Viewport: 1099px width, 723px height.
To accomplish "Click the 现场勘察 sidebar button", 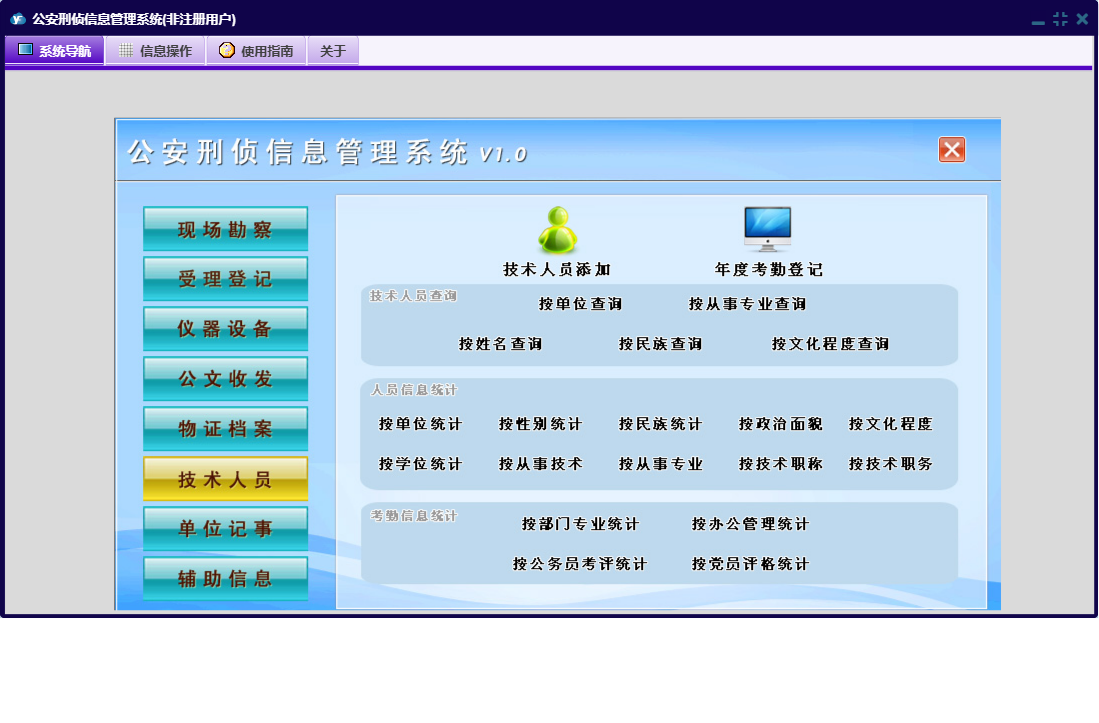I will [x=225, y=229].
